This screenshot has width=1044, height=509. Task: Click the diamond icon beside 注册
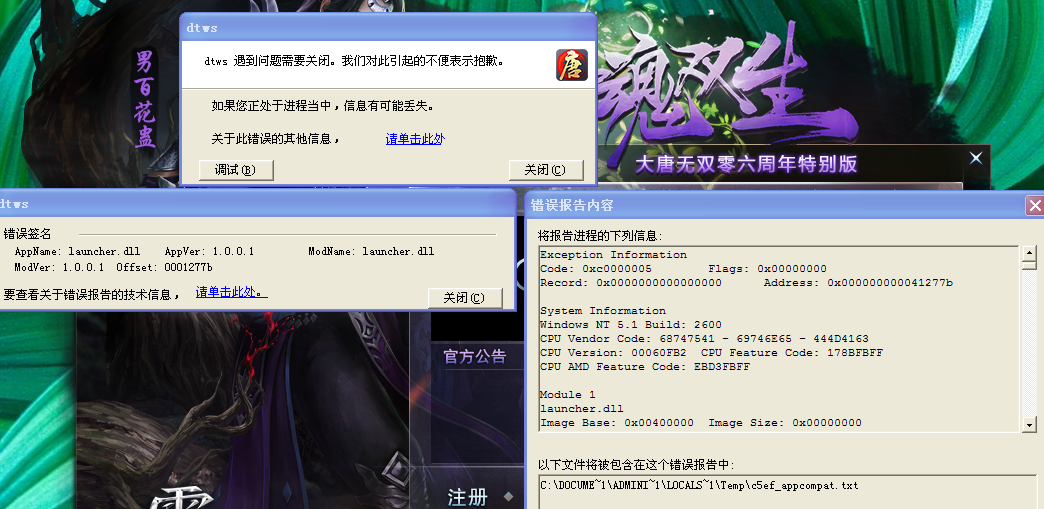point(509,496)
